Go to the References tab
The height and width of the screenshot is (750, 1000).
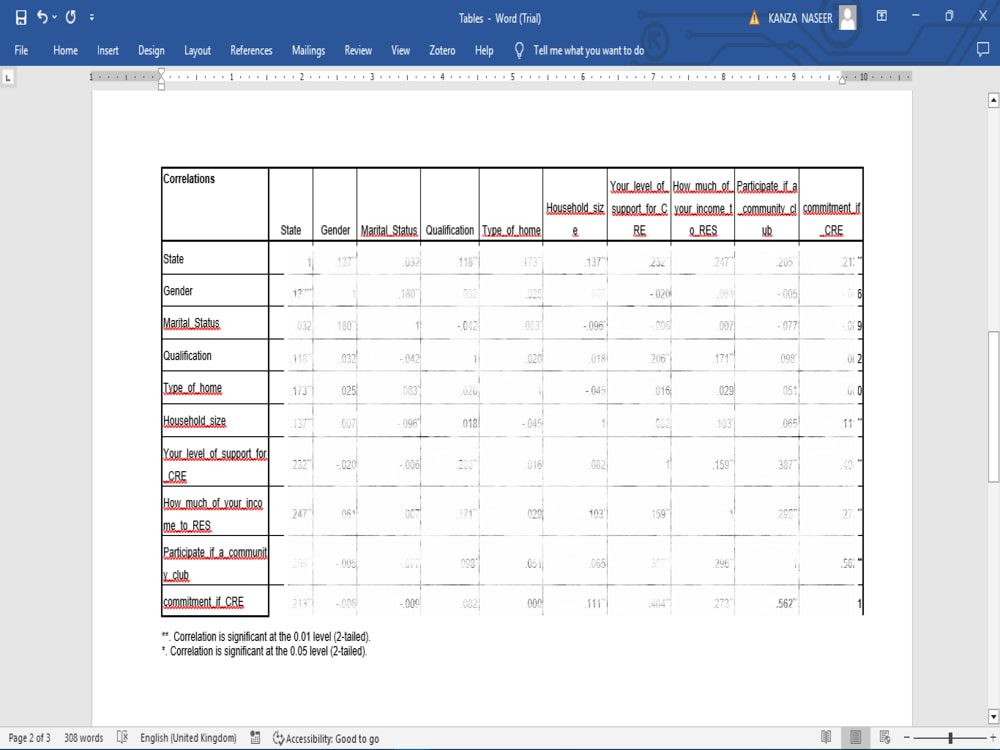(251, 50)
